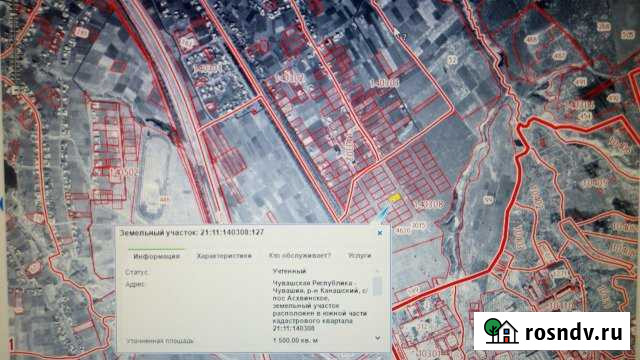The height and width of the screenshot is (360, 640).
Task: Click the 140502 quarter label on map
Action: 124,173
